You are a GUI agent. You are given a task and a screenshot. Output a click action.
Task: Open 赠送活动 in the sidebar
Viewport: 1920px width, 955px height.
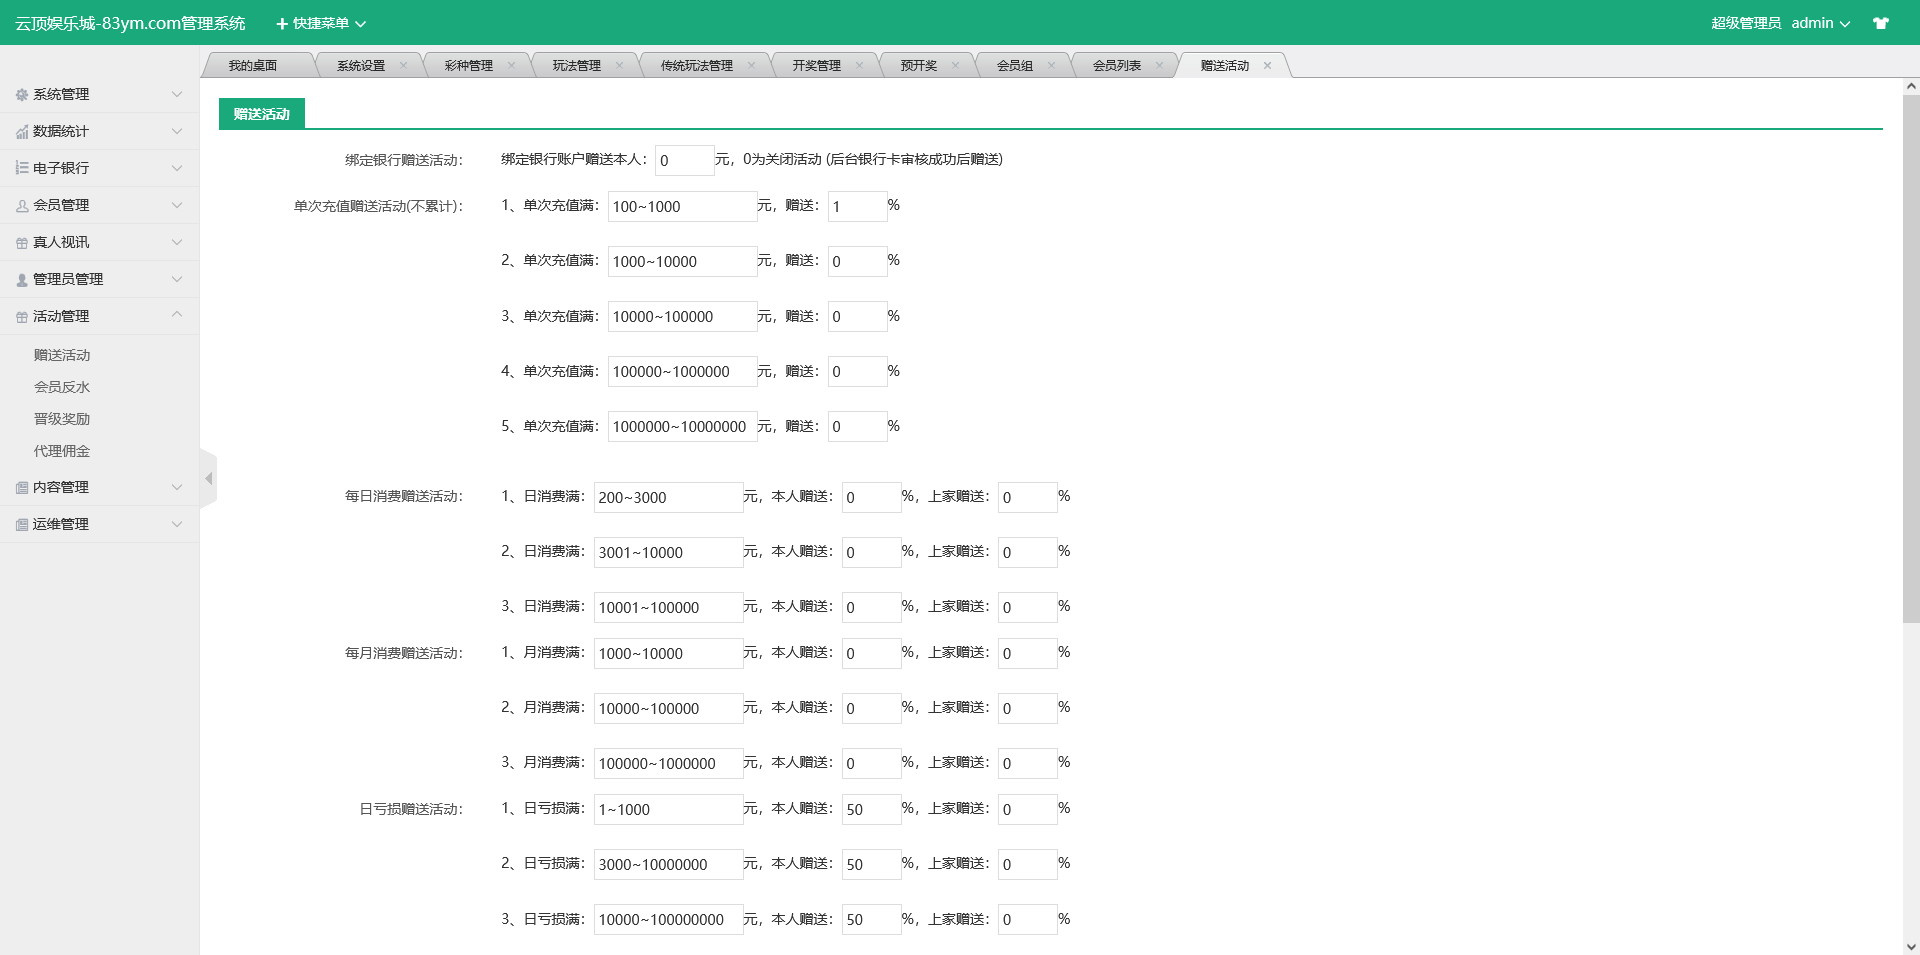pos(62,355)
